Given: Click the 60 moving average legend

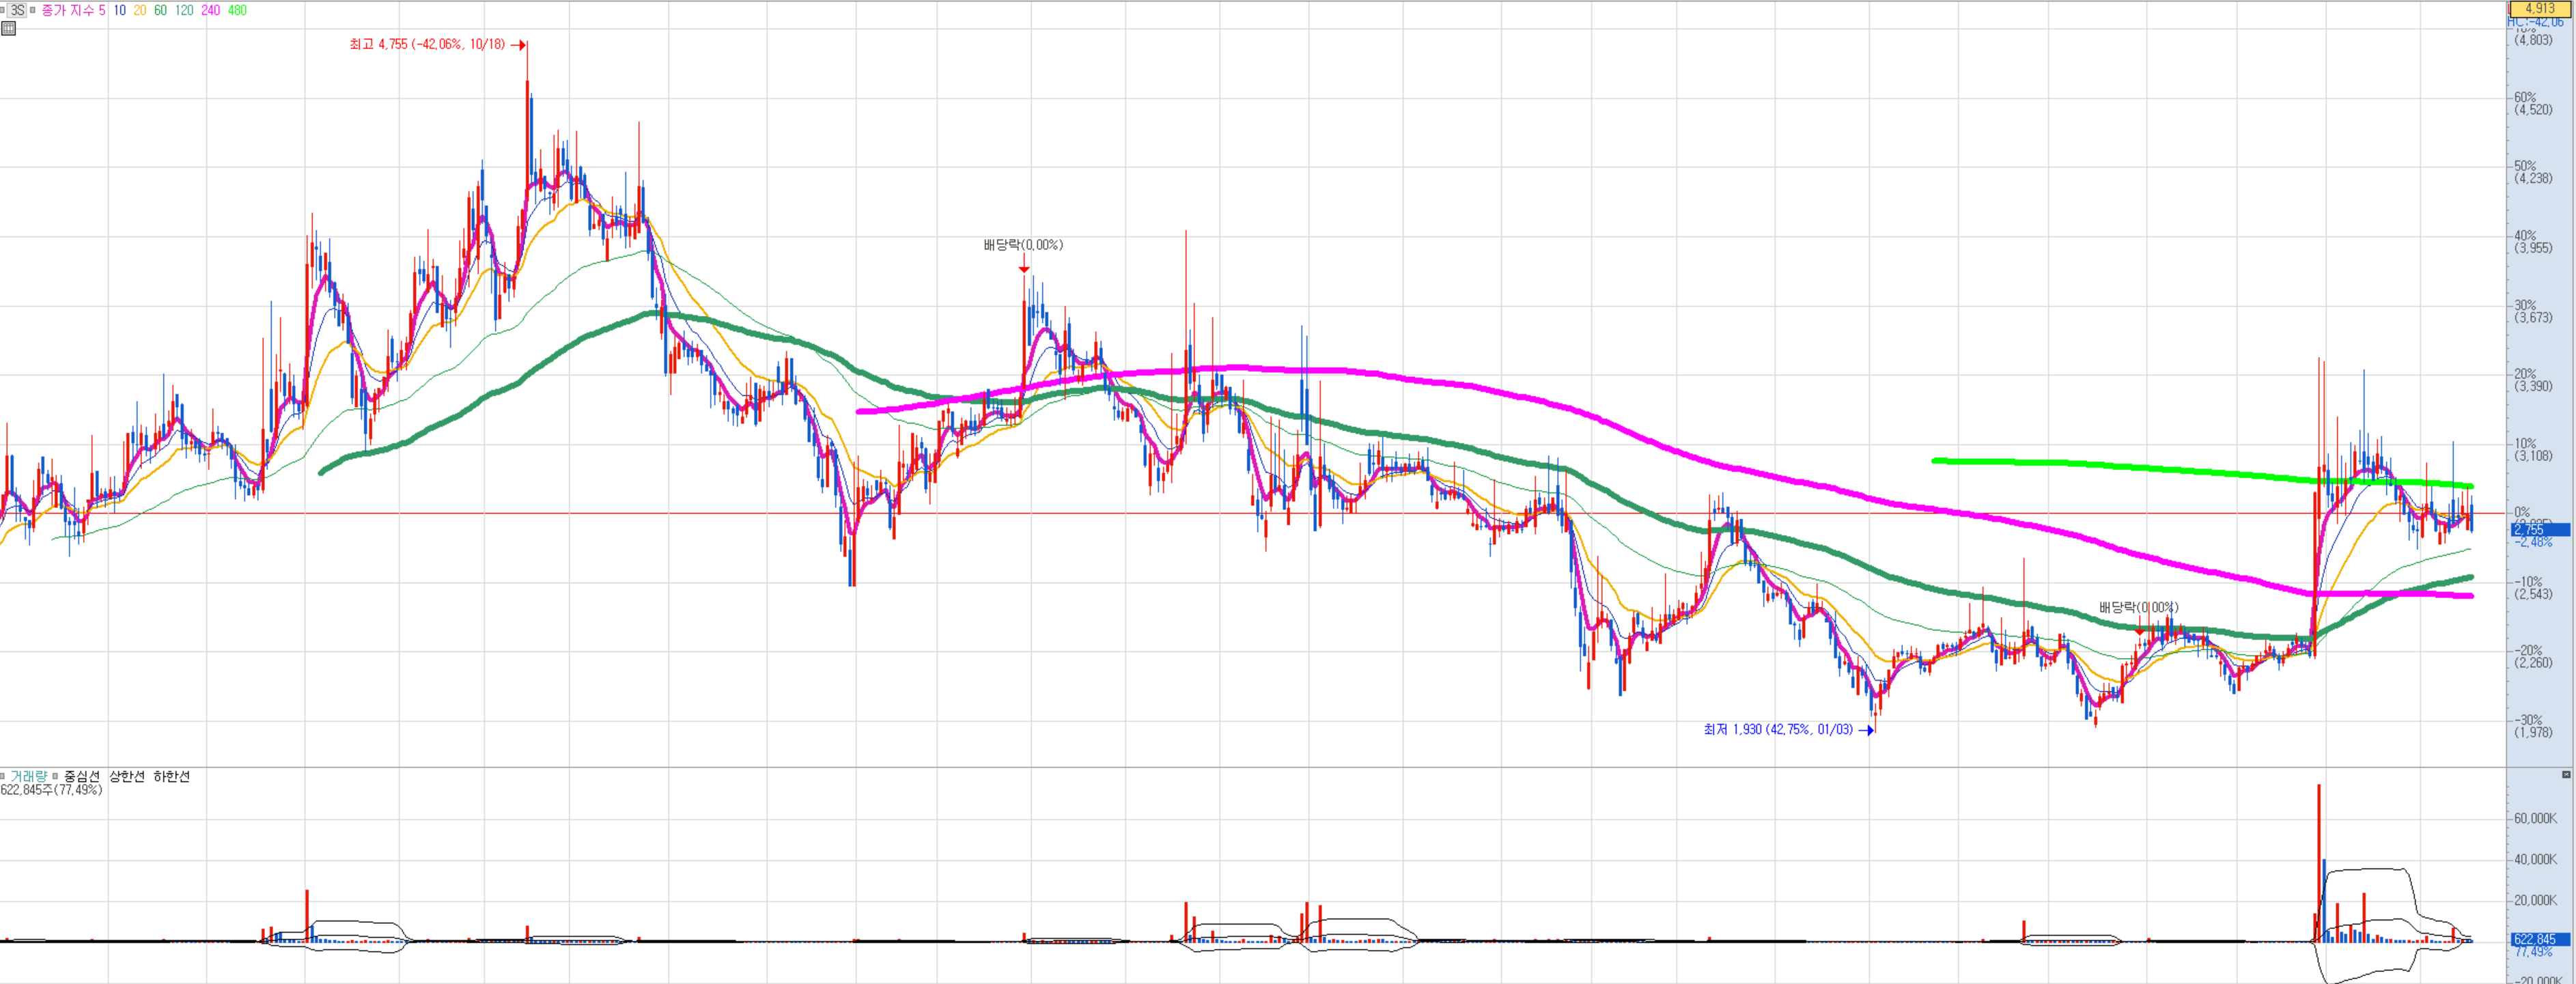Looking at the screenshot, I should (160, 10).
